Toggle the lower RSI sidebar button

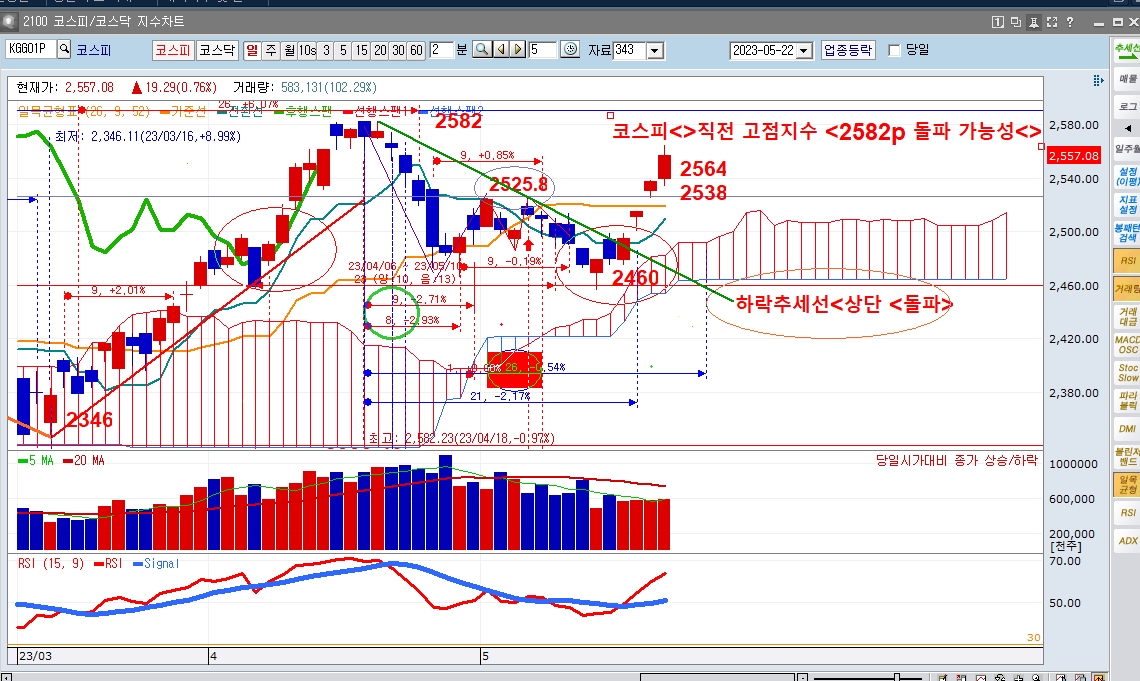(x=1127, y=512)
